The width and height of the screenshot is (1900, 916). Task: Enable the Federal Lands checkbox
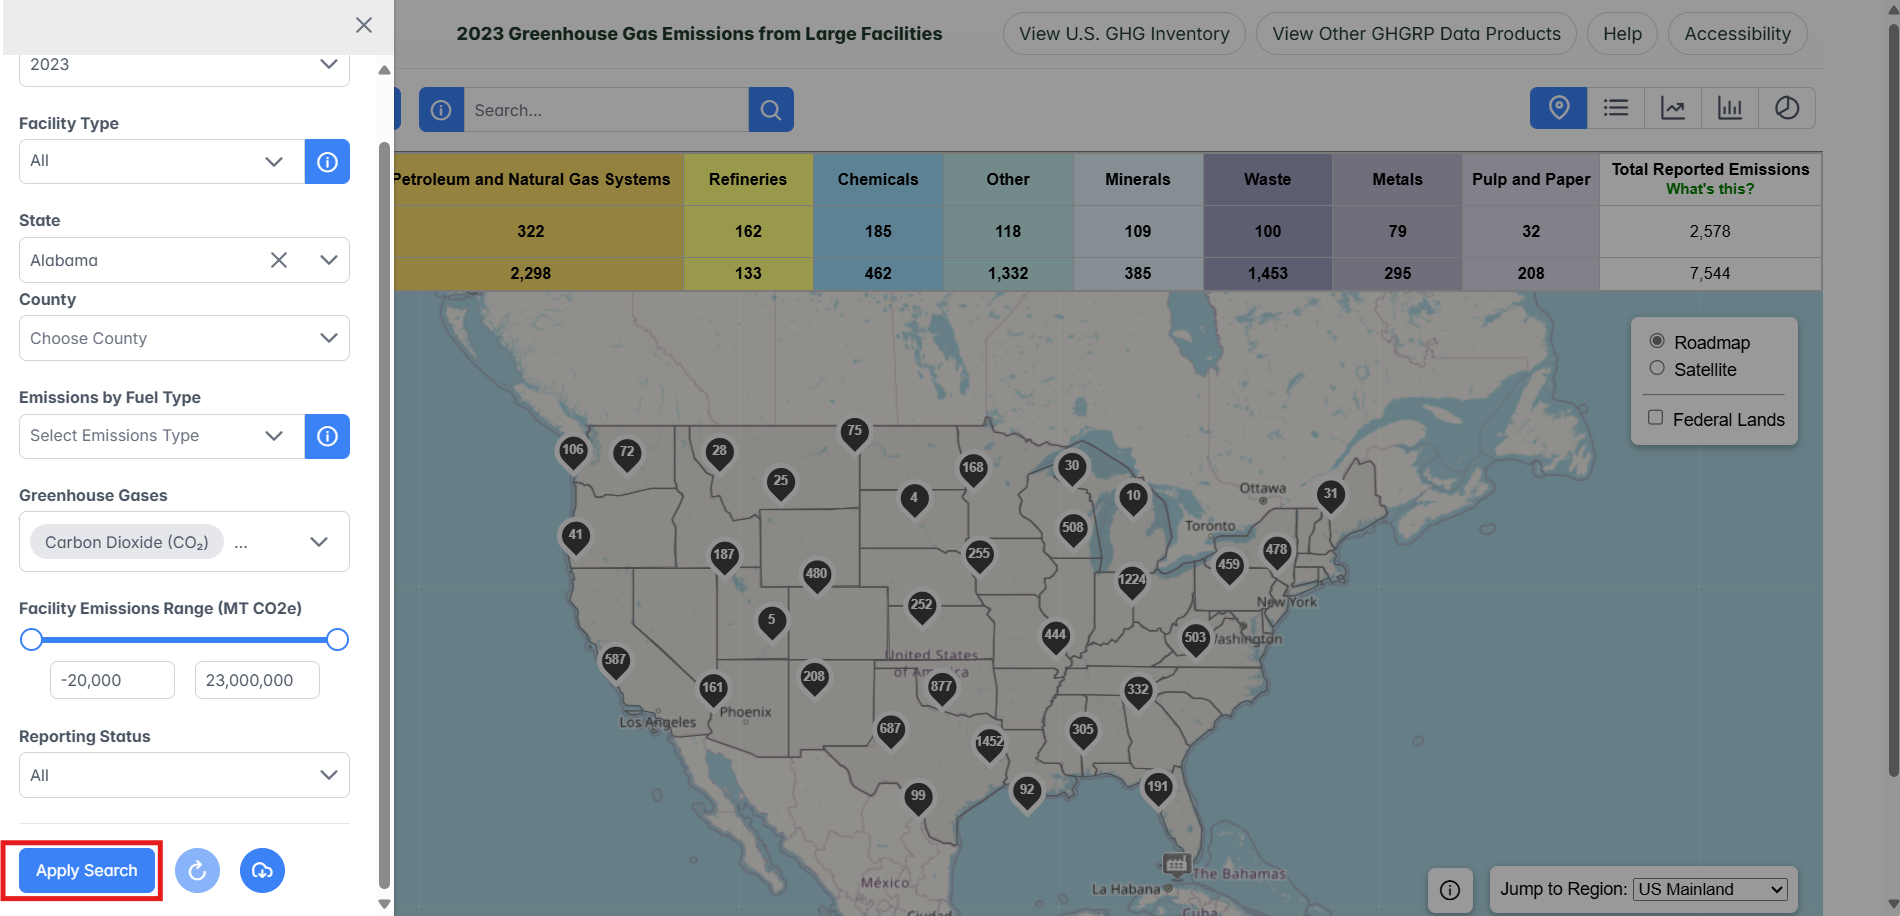(x=1656, y=417)
